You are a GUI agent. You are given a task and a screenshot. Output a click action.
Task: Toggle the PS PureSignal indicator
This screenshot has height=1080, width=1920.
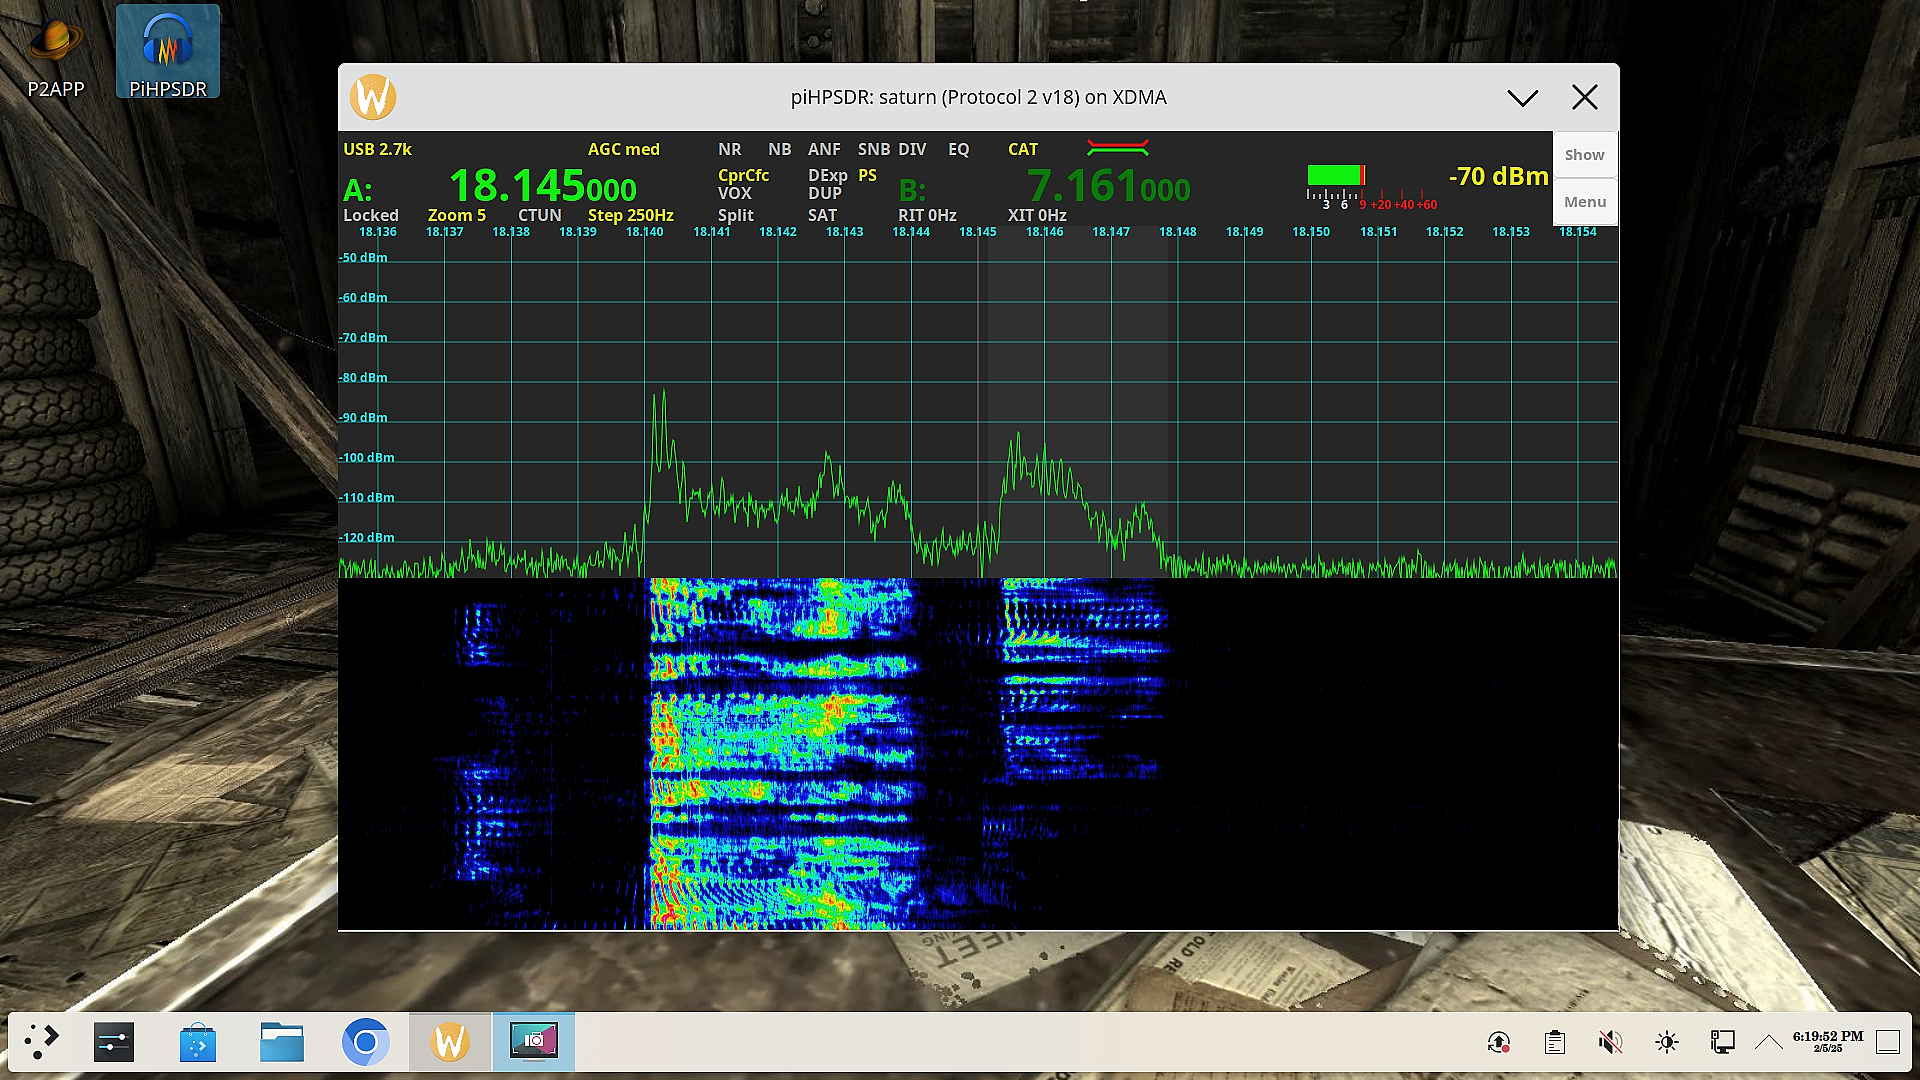click(x=867, y=175)
